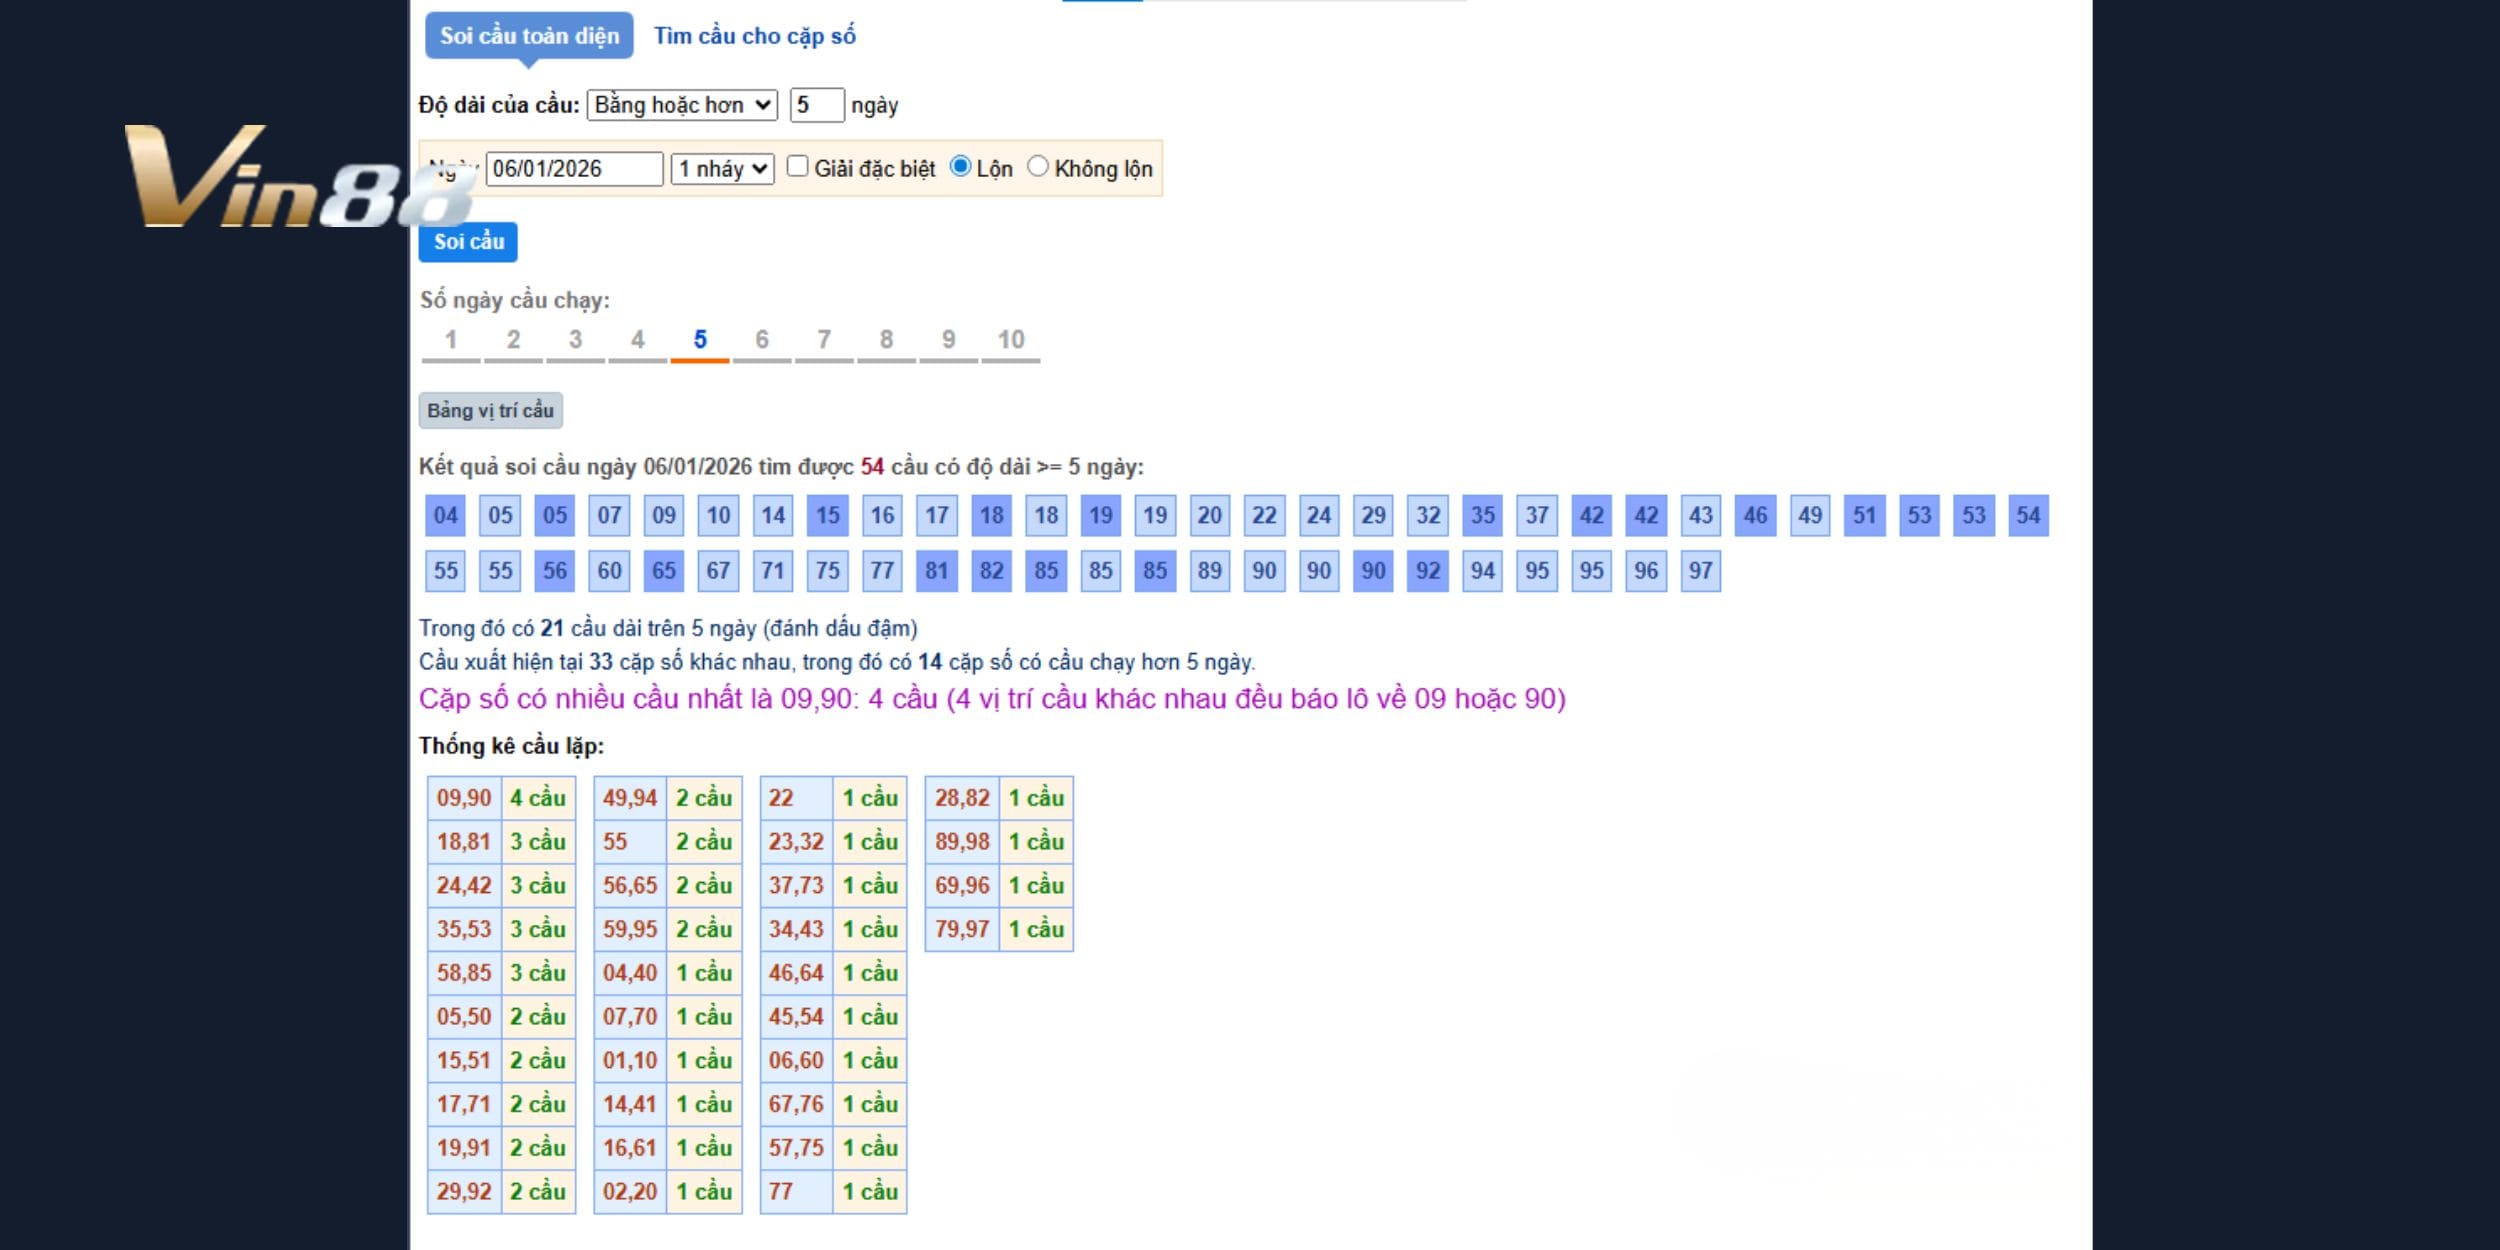The image size is (2500, 1250).
Task: Expand the 1 nháy dropdown
Action: [722, 169]
